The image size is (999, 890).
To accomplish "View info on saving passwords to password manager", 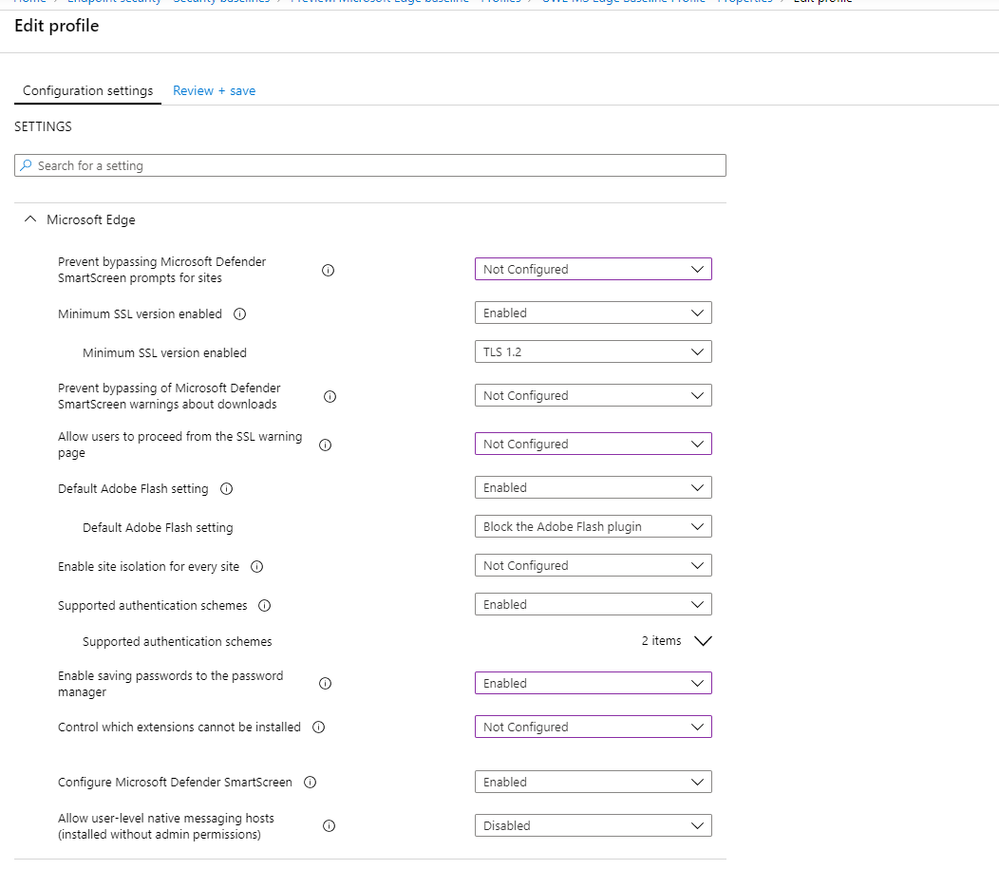I will coord(325,684).
